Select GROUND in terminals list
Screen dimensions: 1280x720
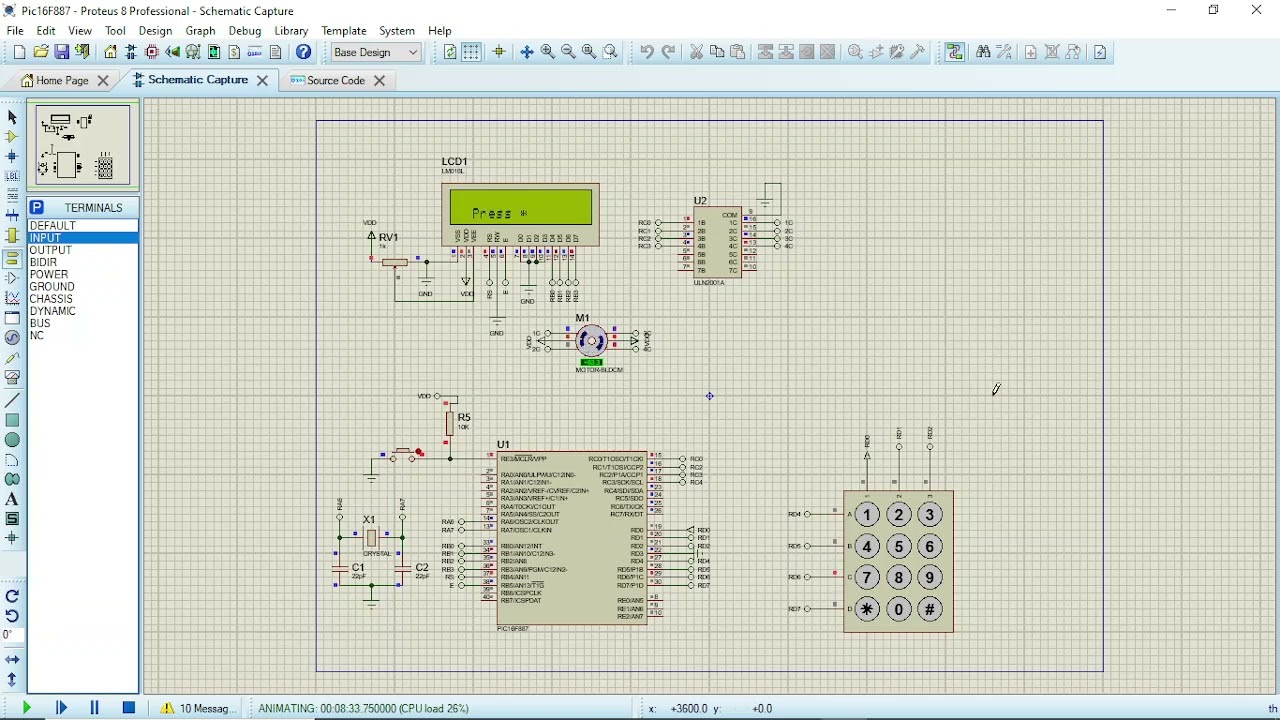point(52,287)
